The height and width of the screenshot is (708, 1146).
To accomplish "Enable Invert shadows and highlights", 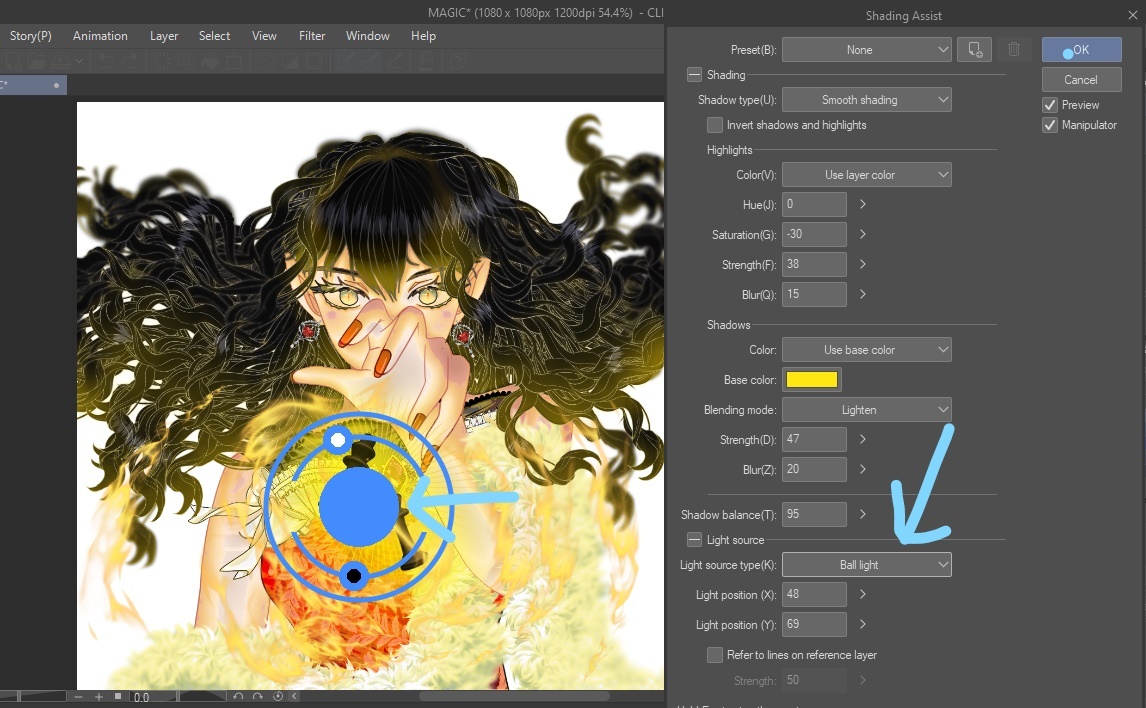I will pyautogui.click(x=715, y=125).
